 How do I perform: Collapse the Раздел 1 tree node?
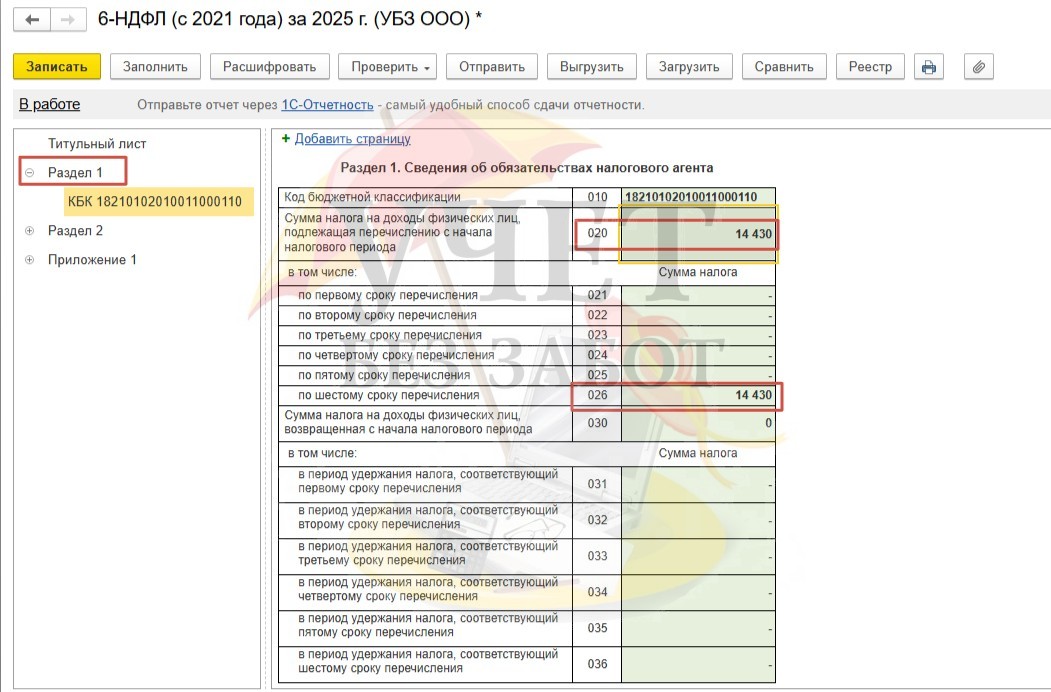click(x=29, y=173)
